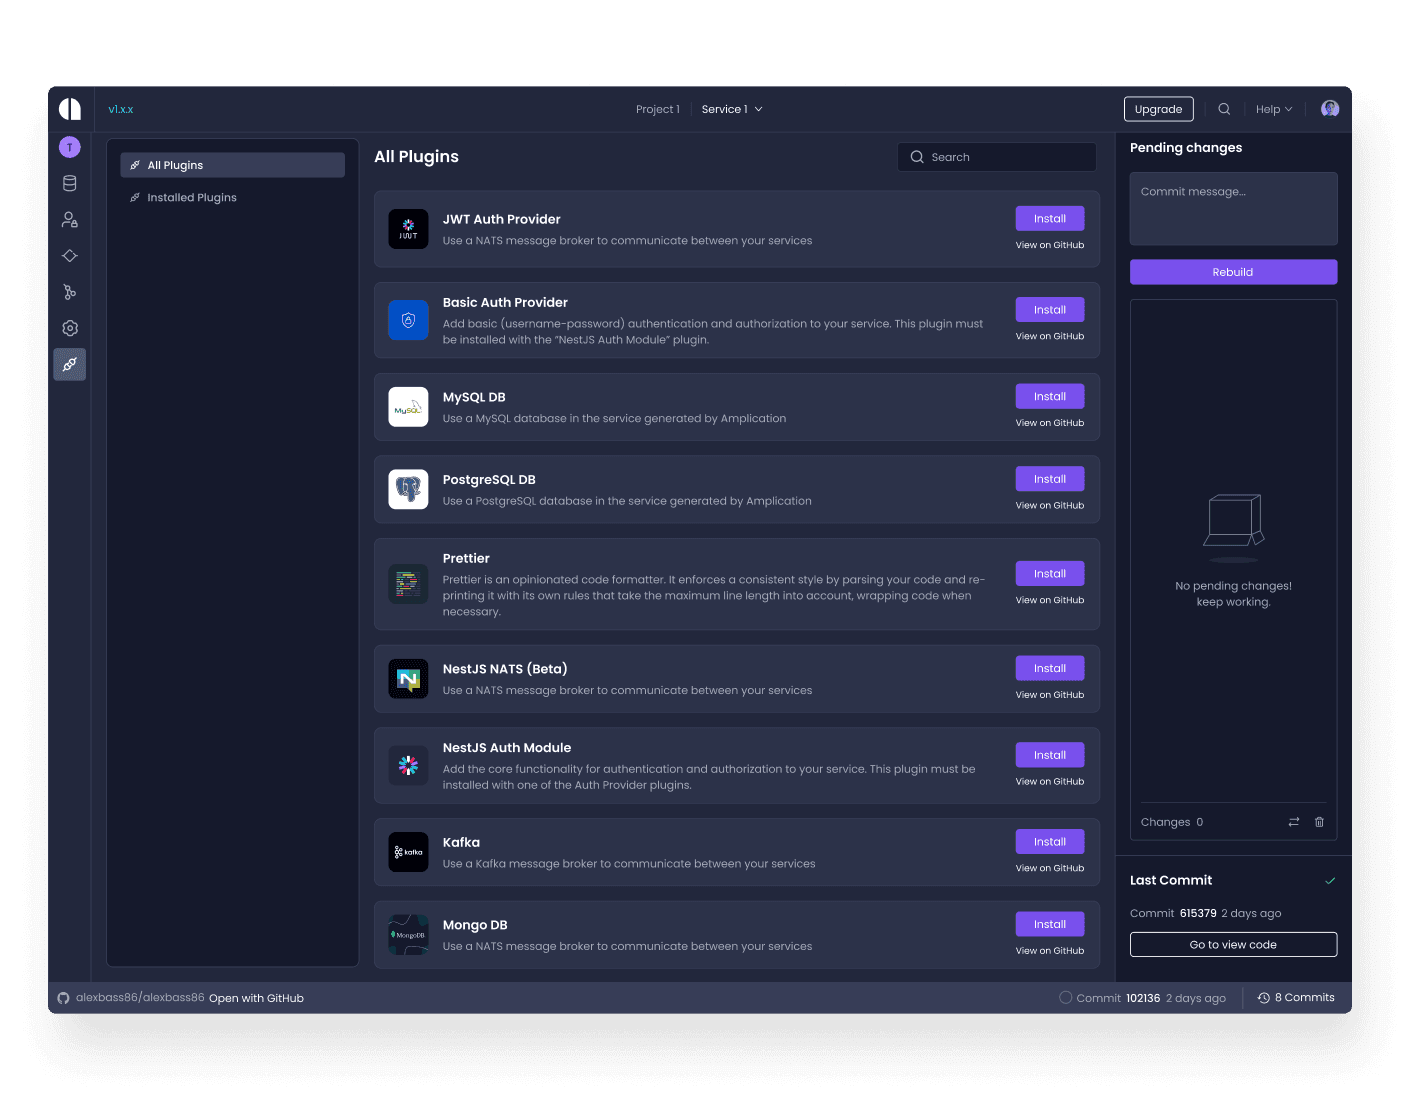Click the search magnifier icon in header
This screenshot has height=1100, width=1412.
point(1224,109)
